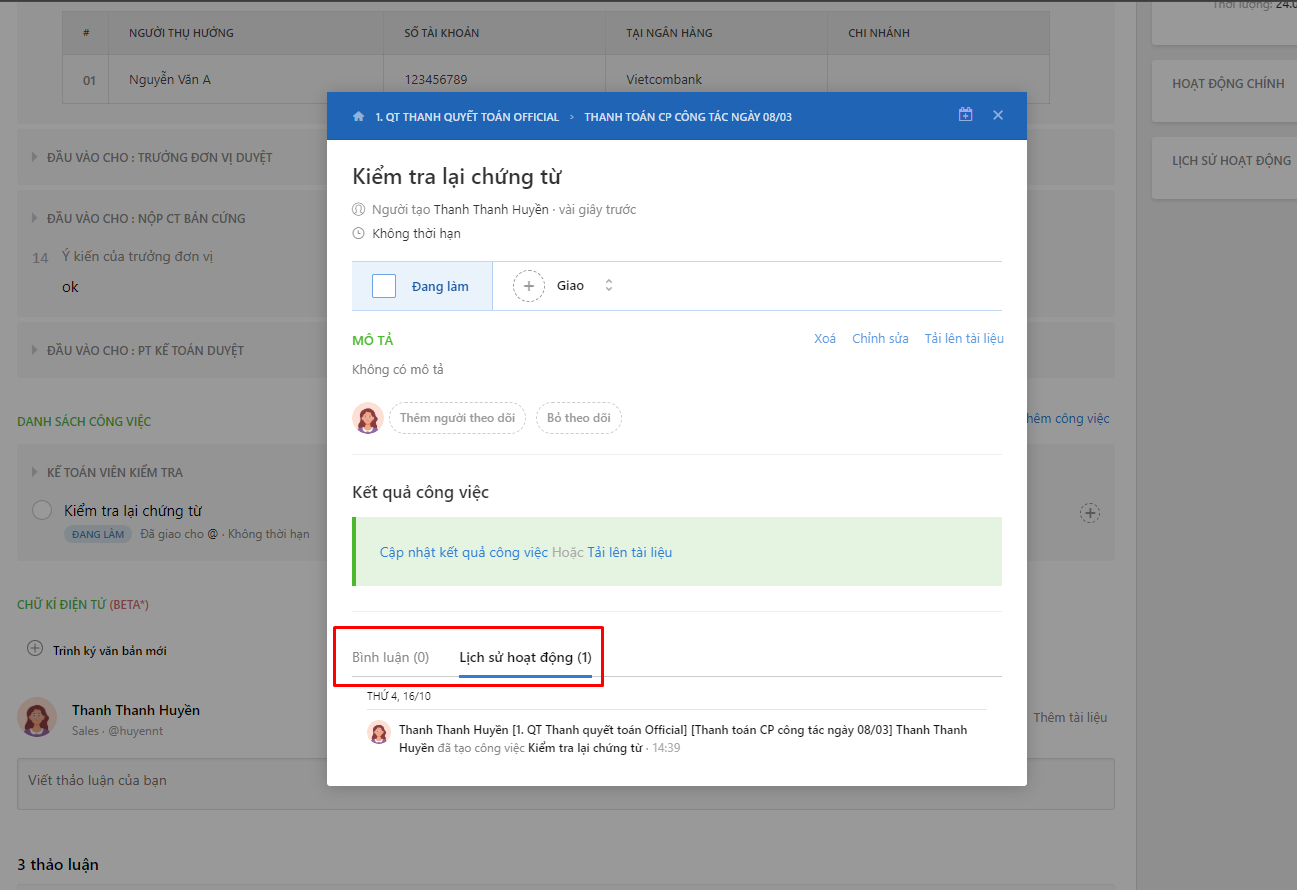
Task: Click Trình ký văn bản mới text
Action: (x=110, y=651)
